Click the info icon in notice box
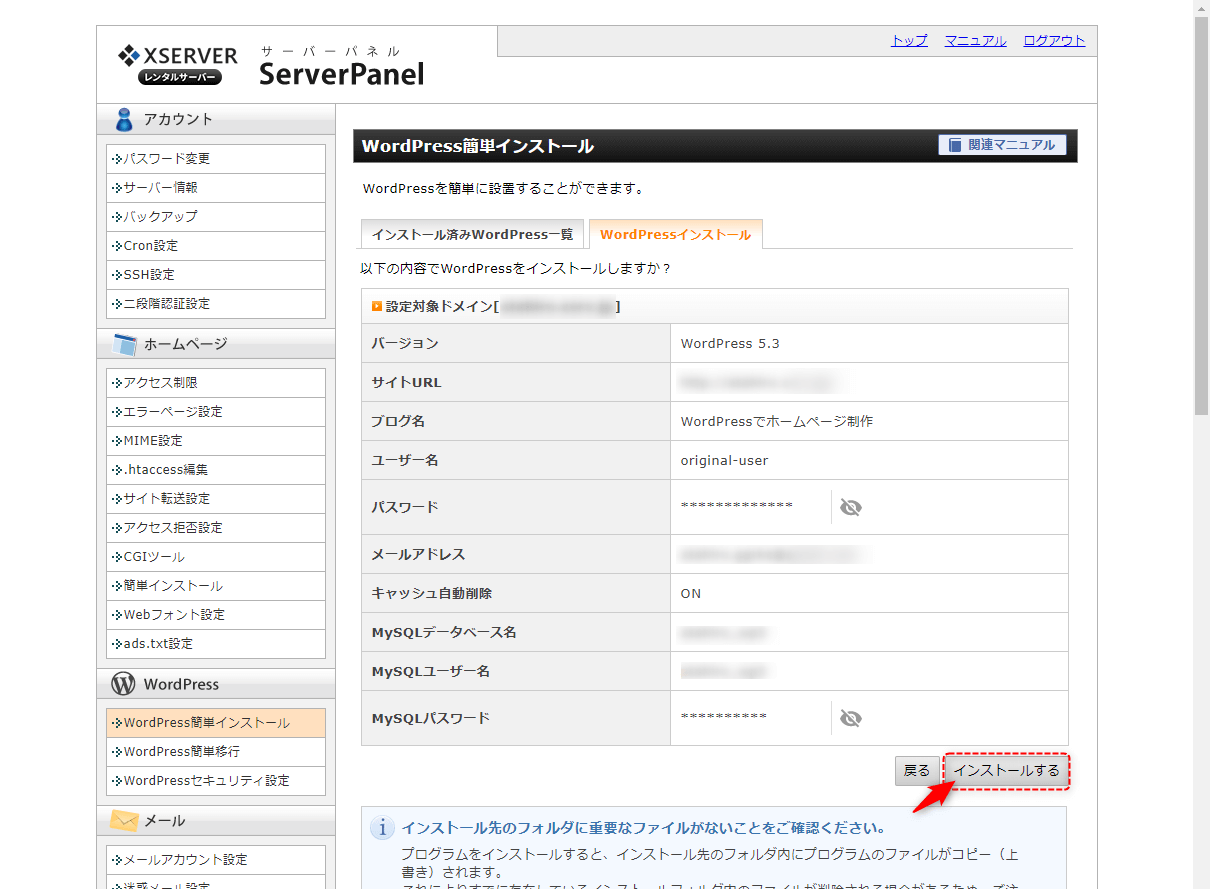Viewport: 1210px width, 889px height. click(382, 828)
